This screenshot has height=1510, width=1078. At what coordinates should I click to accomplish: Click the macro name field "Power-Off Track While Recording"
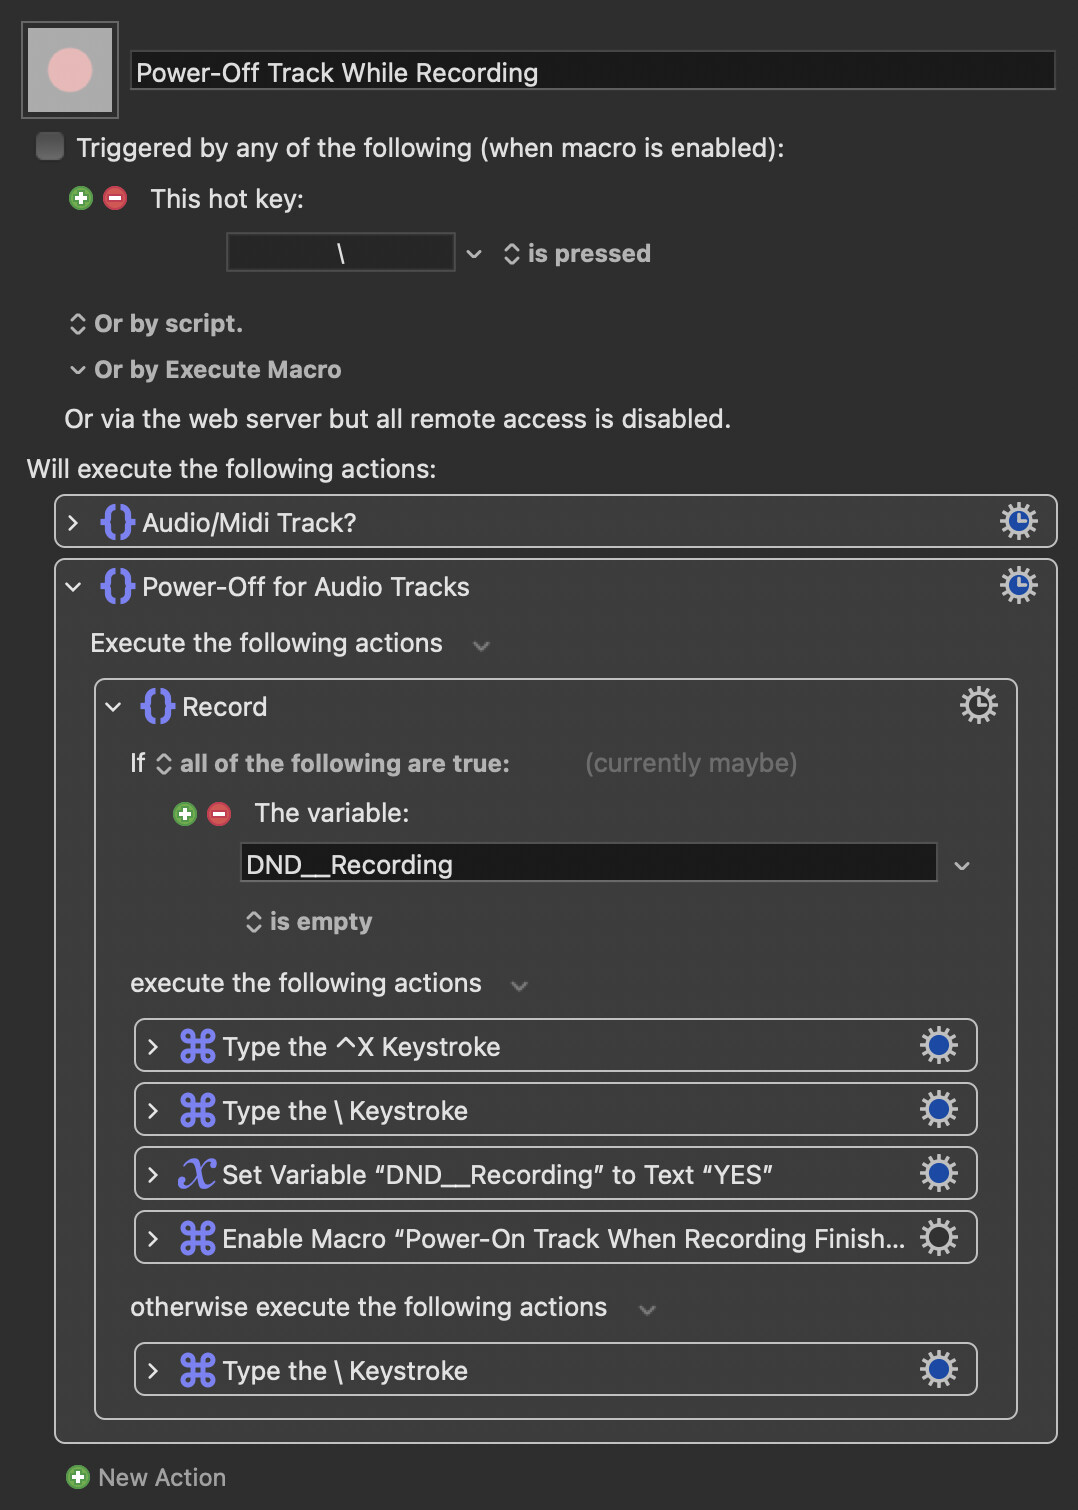[x=592, y=72]
